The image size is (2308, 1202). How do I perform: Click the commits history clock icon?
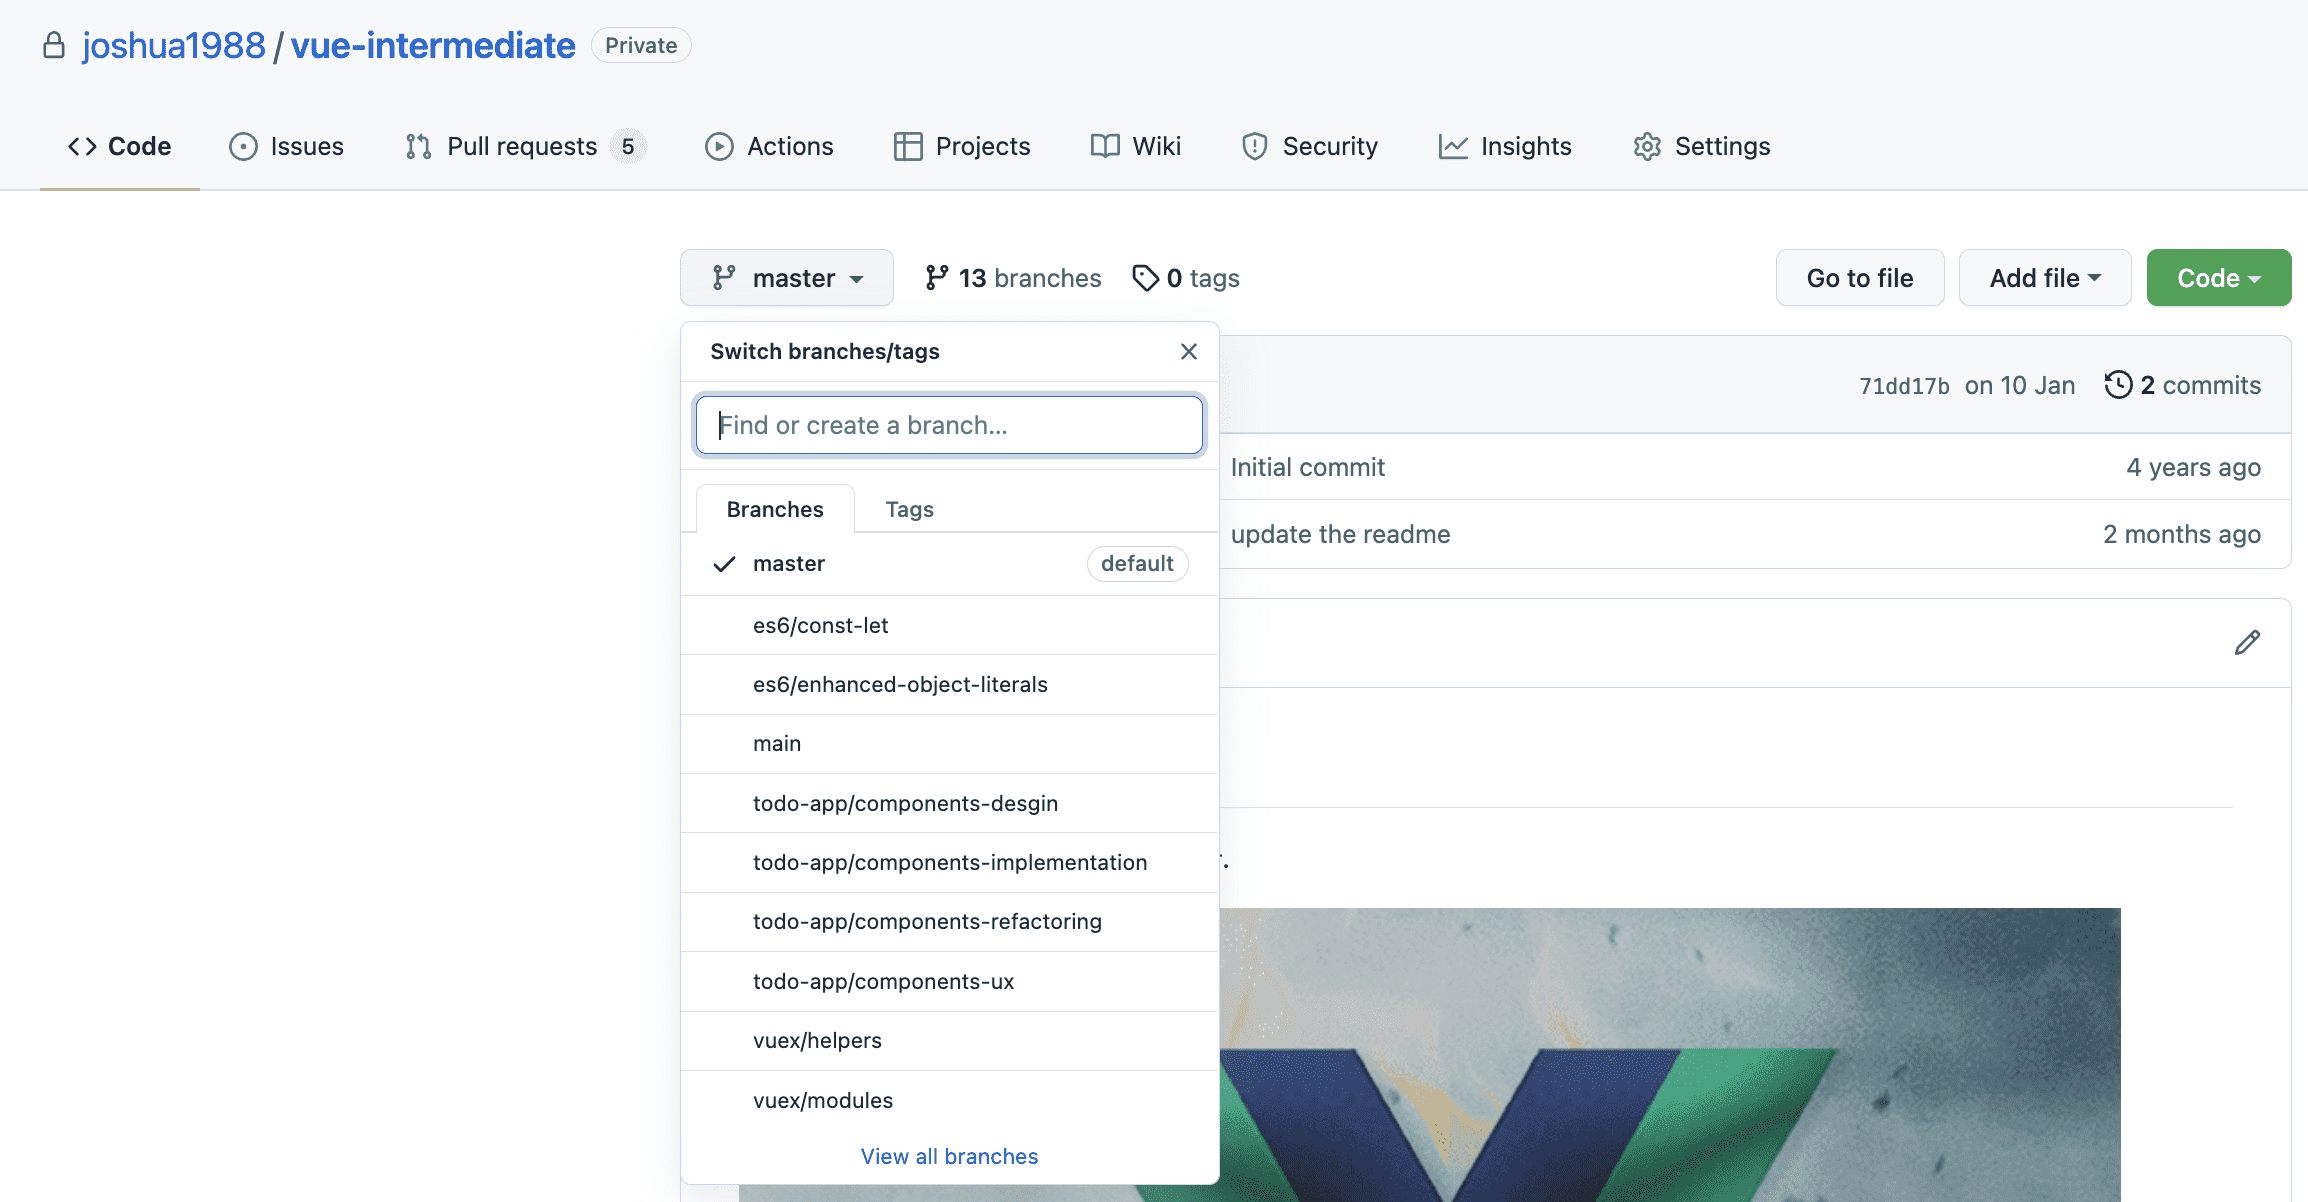(2118, 385)
